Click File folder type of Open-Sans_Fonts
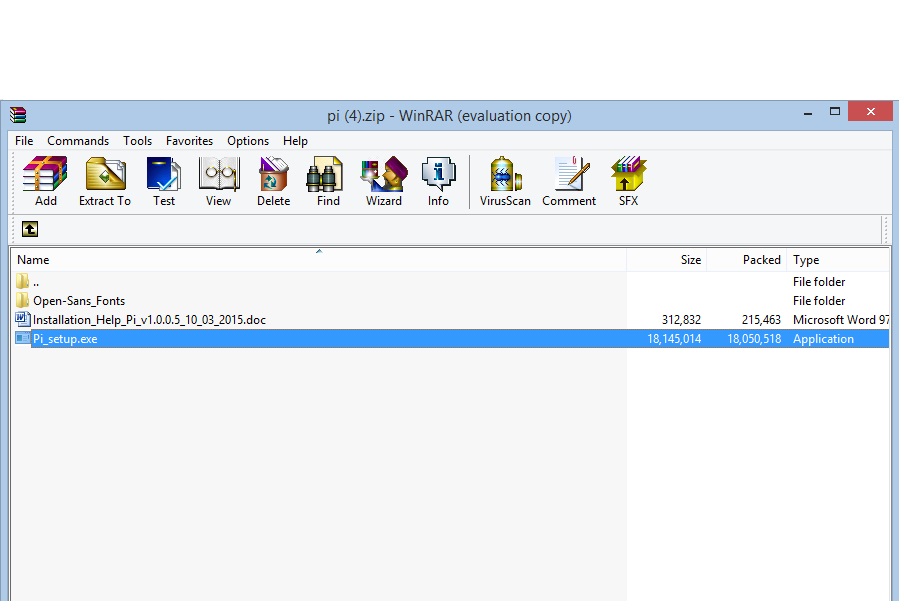The height and width of the screenshot is (614, 904). 819,301
